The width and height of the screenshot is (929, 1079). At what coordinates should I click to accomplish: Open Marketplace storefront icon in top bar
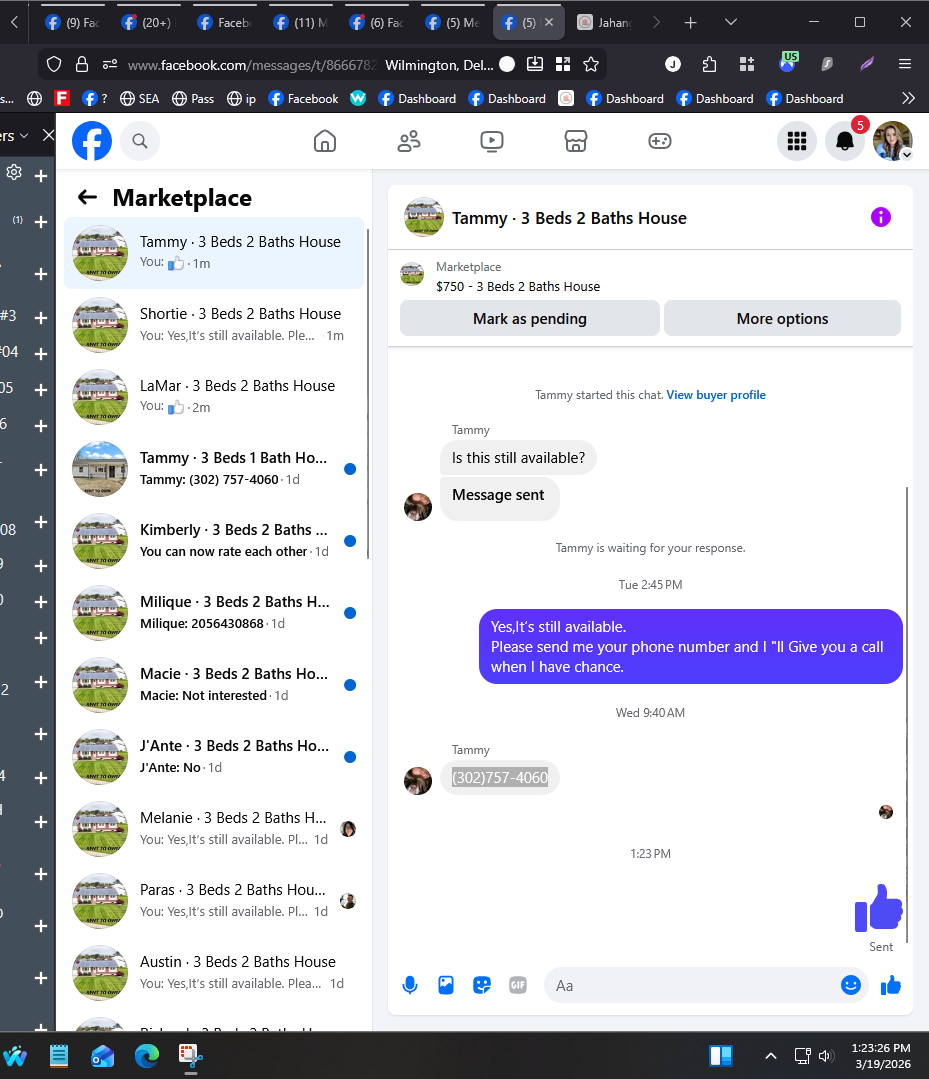coord(576,141)
